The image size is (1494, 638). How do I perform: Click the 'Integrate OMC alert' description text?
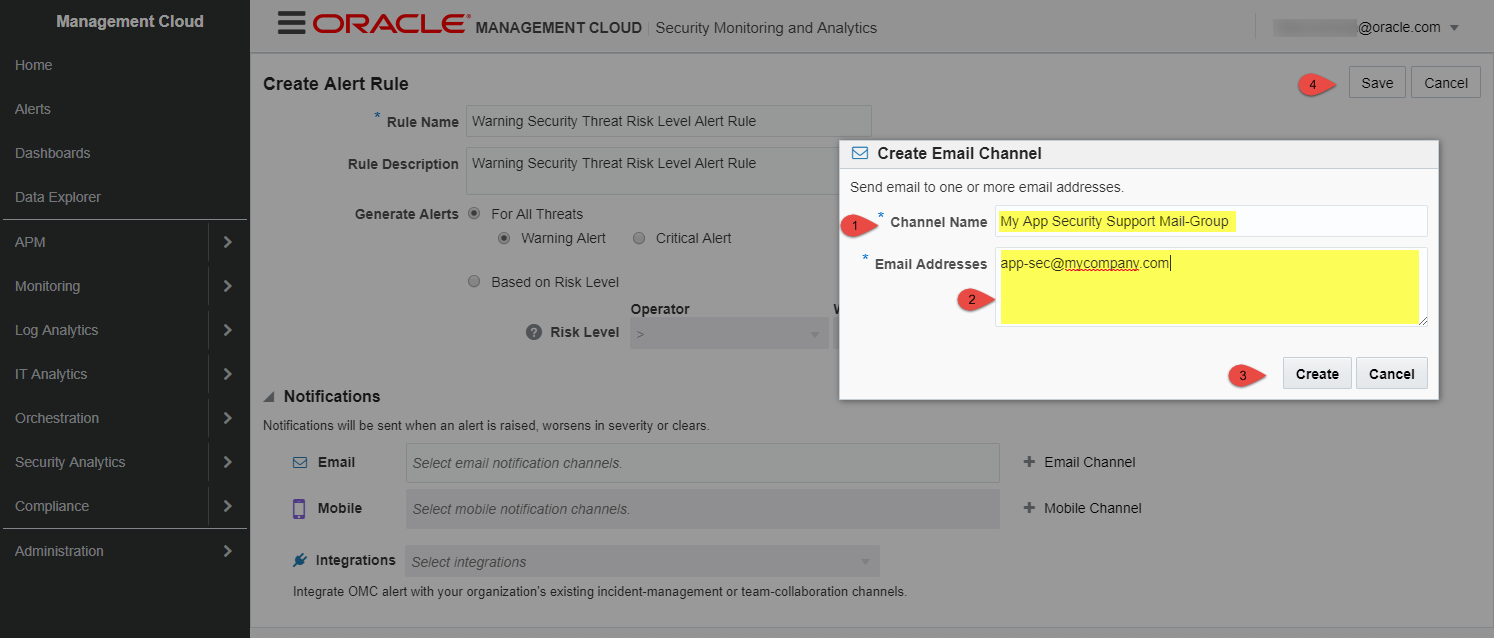600,591
